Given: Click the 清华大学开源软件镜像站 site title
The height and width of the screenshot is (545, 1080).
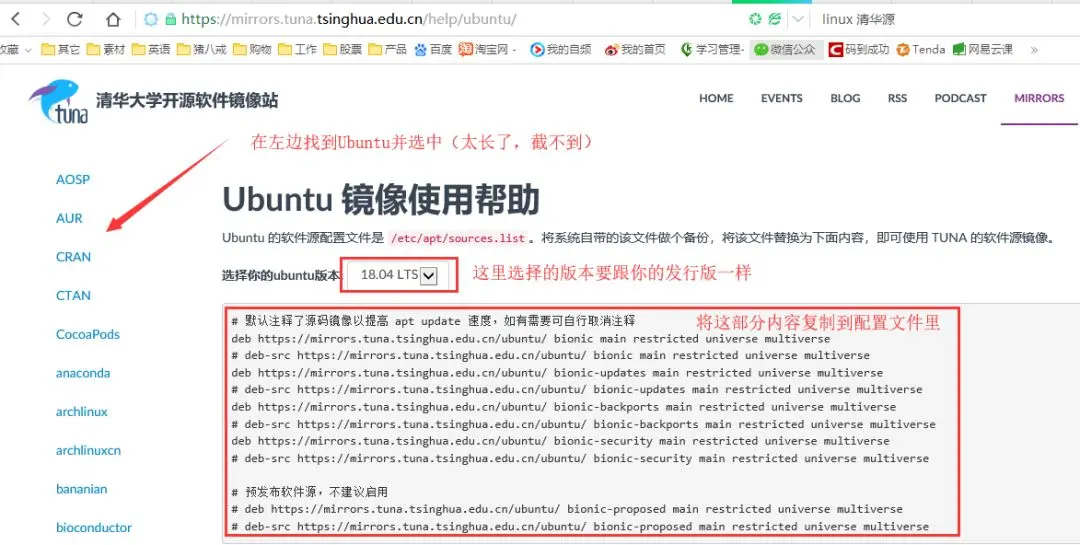Looking at the screenshot, I should pyautogui.click(x=187, y=101).
